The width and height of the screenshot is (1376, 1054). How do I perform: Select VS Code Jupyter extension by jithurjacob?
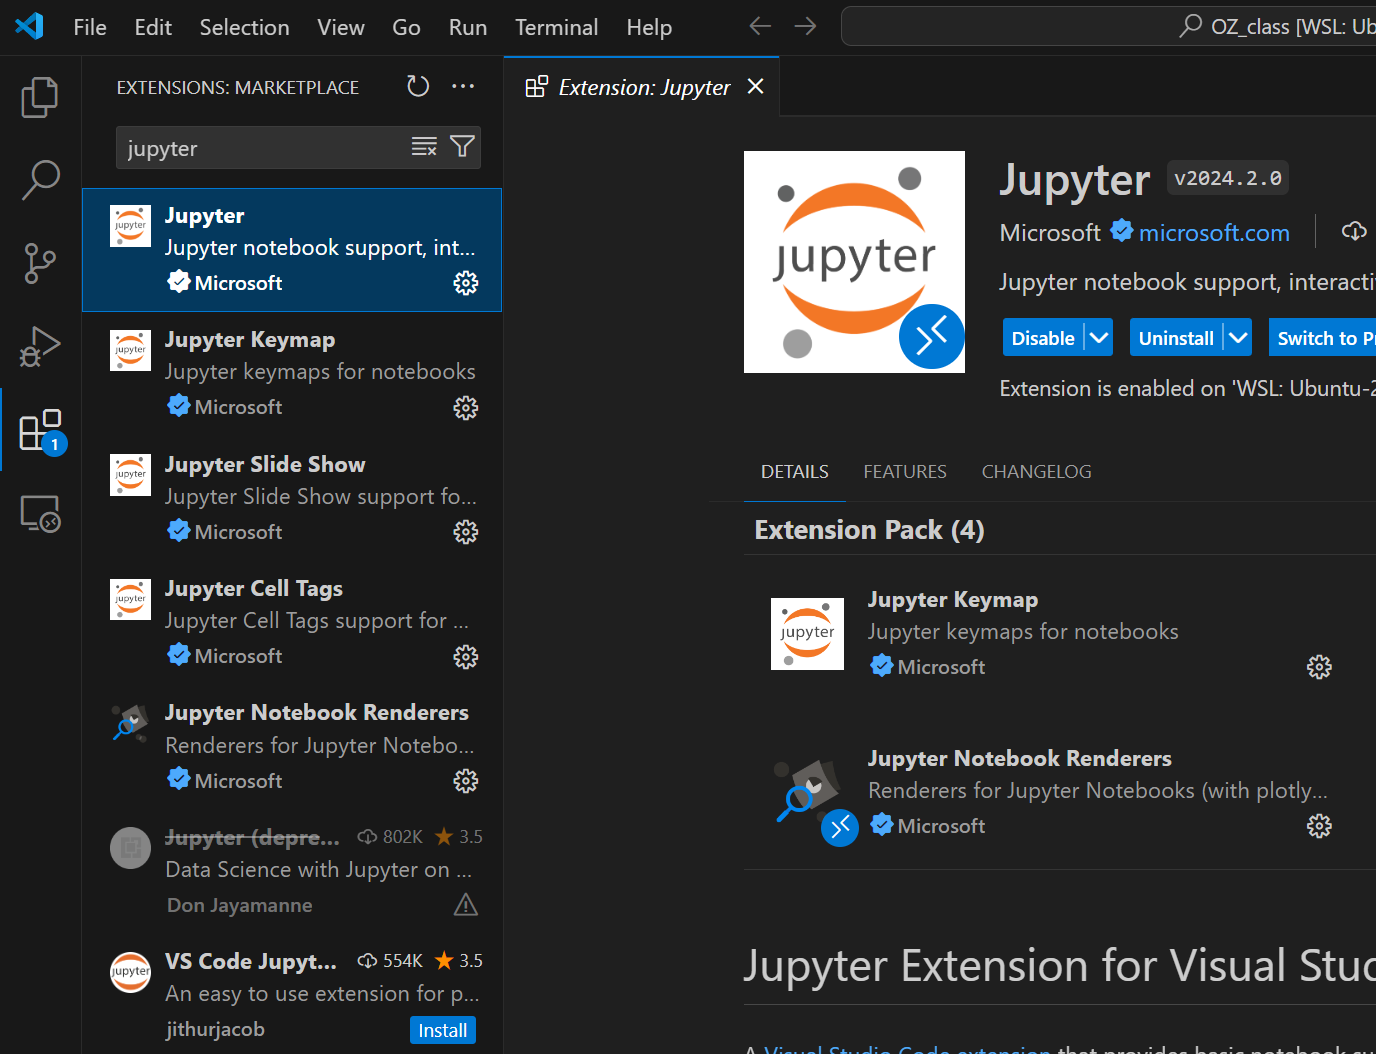coord(292,995)
